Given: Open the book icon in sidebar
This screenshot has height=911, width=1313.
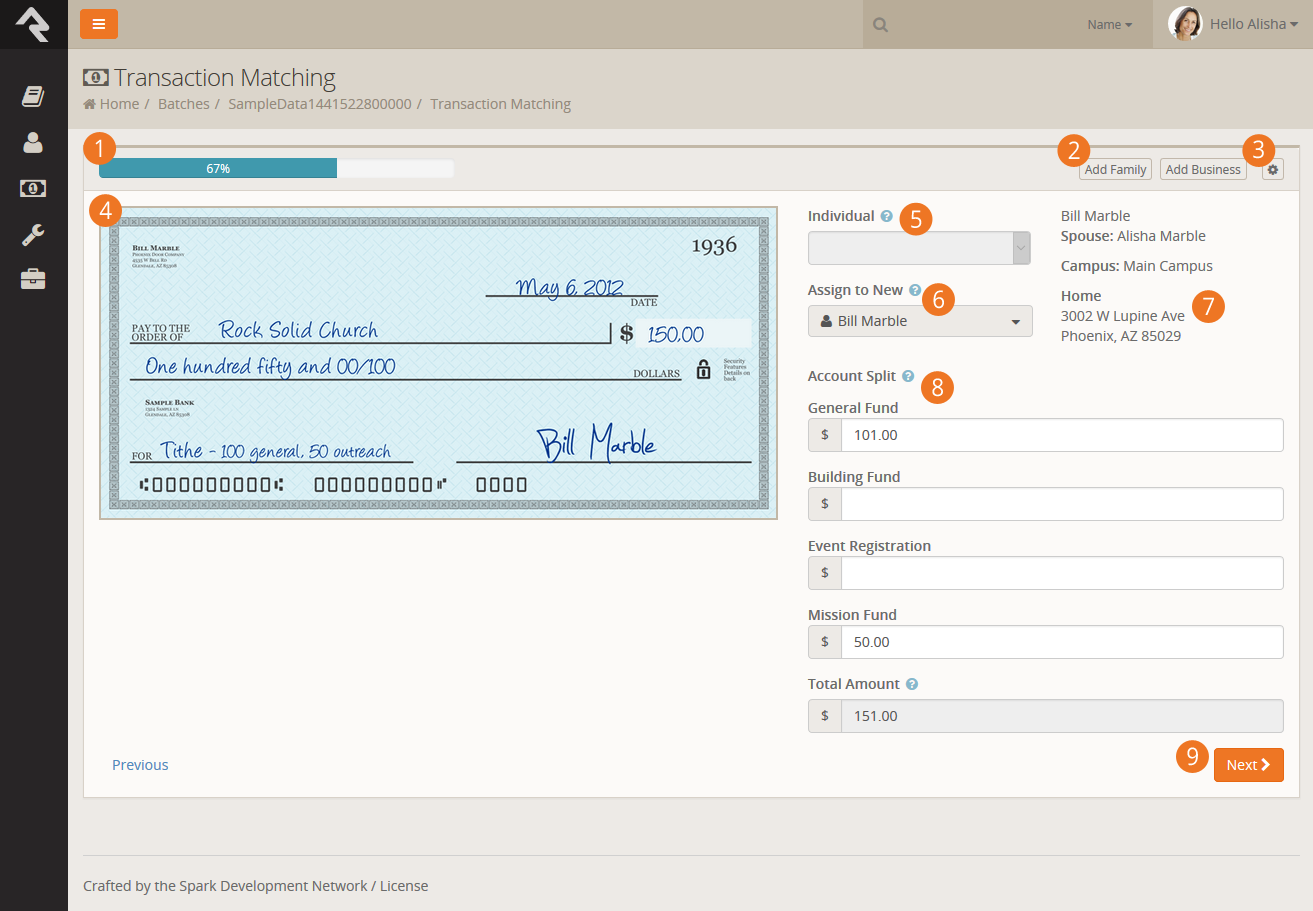Looking at the screenshot, I should tap(33, 96).
